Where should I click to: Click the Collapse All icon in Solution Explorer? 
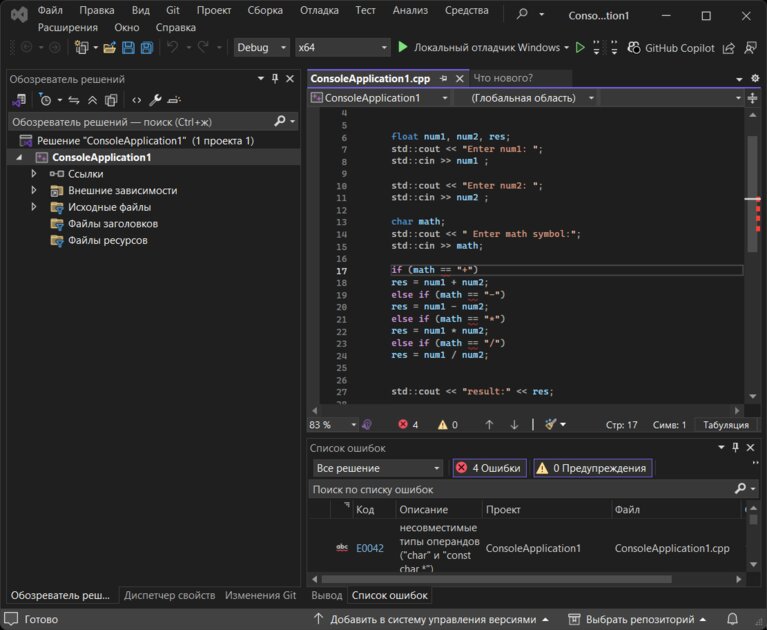(x=92, y=100)
